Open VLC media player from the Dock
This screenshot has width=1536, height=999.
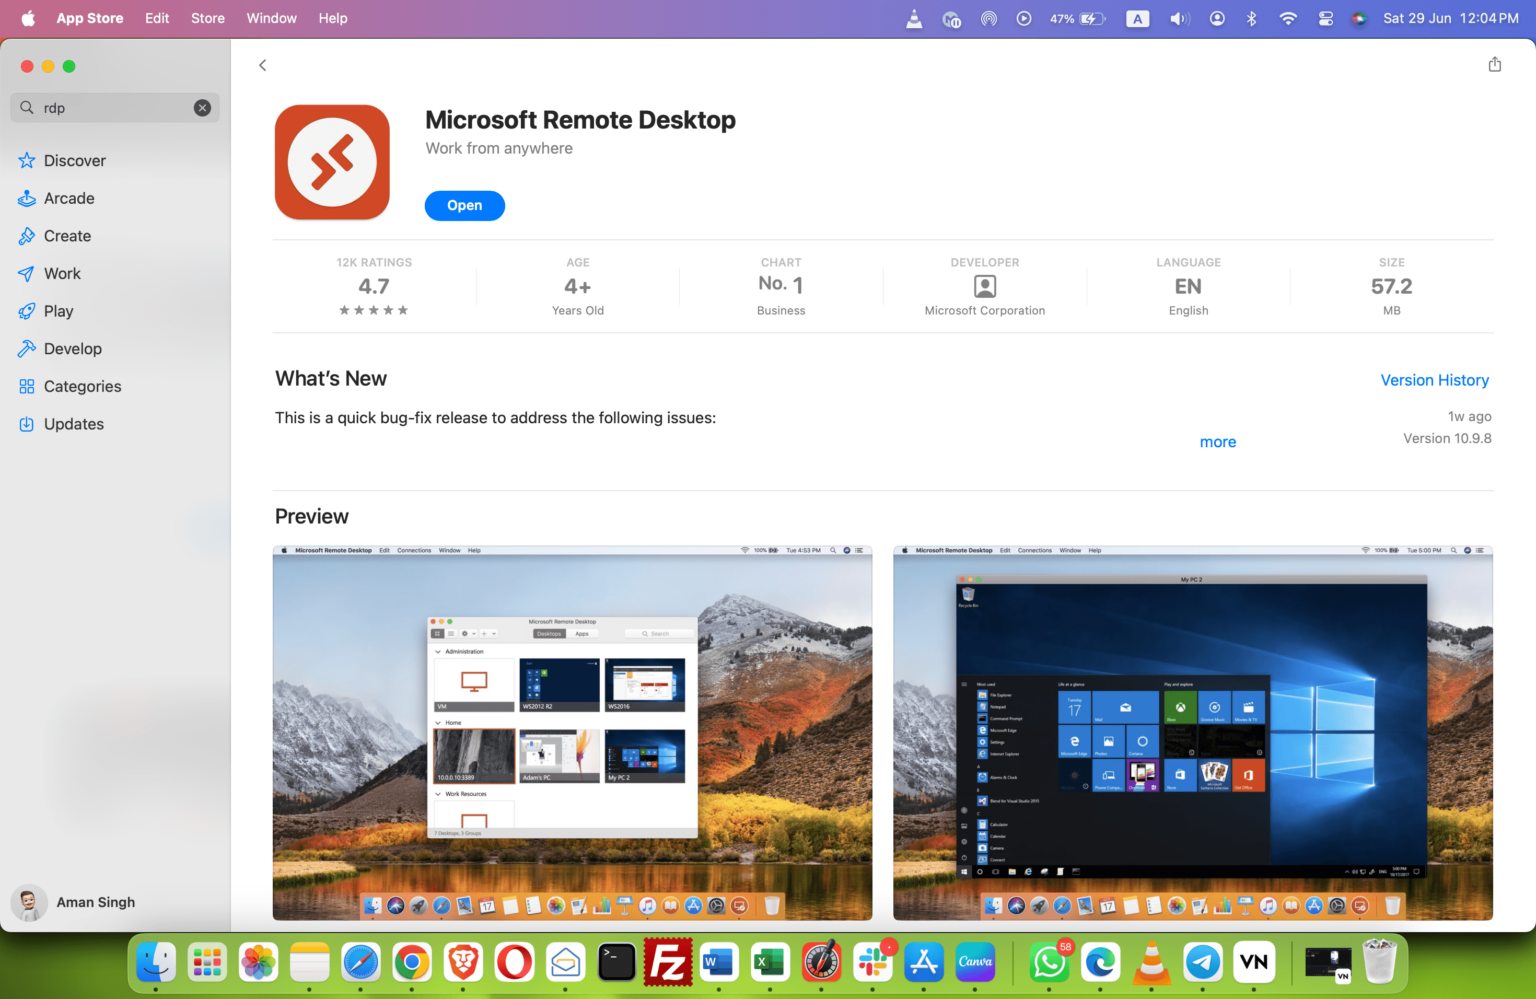[x=1150, y=963]
